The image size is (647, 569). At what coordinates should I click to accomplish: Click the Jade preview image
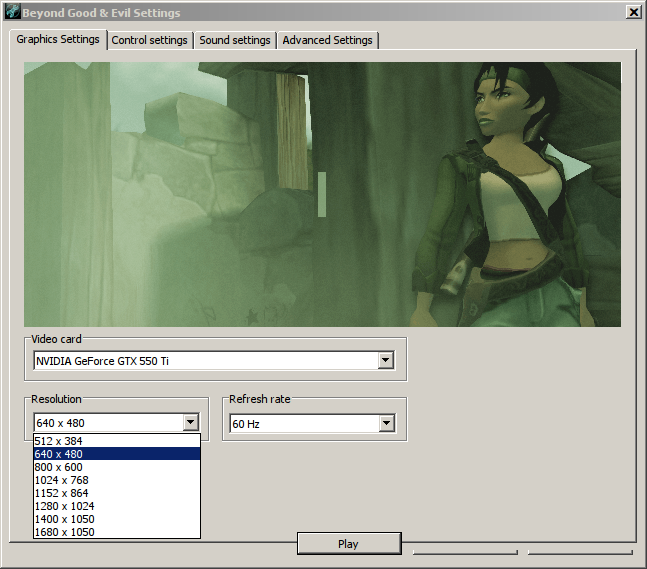322,194
